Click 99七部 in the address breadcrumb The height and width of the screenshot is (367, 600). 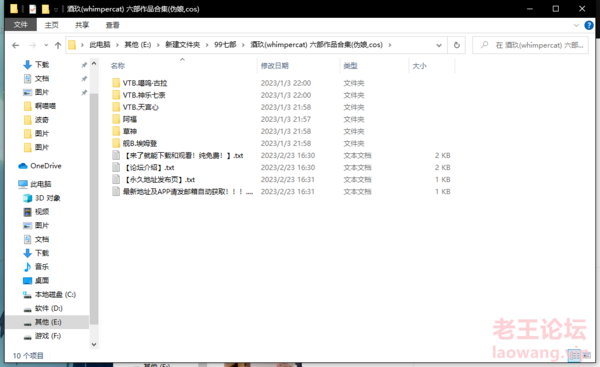coord(225,45)
